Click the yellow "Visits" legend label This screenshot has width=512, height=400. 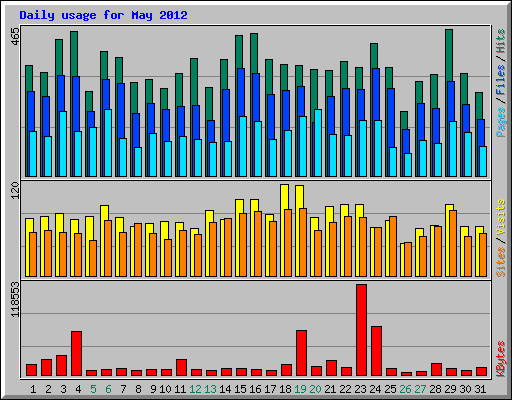(501, 217)
